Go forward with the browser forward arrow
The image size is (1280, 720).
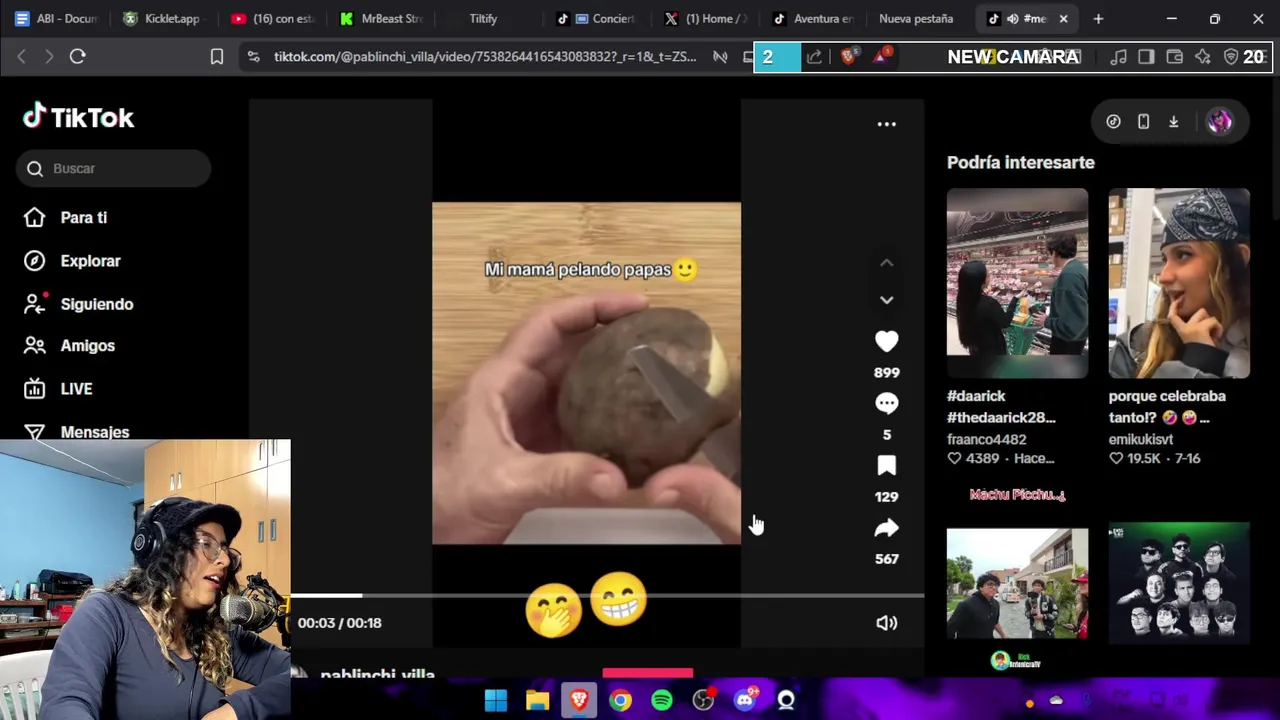48,57
